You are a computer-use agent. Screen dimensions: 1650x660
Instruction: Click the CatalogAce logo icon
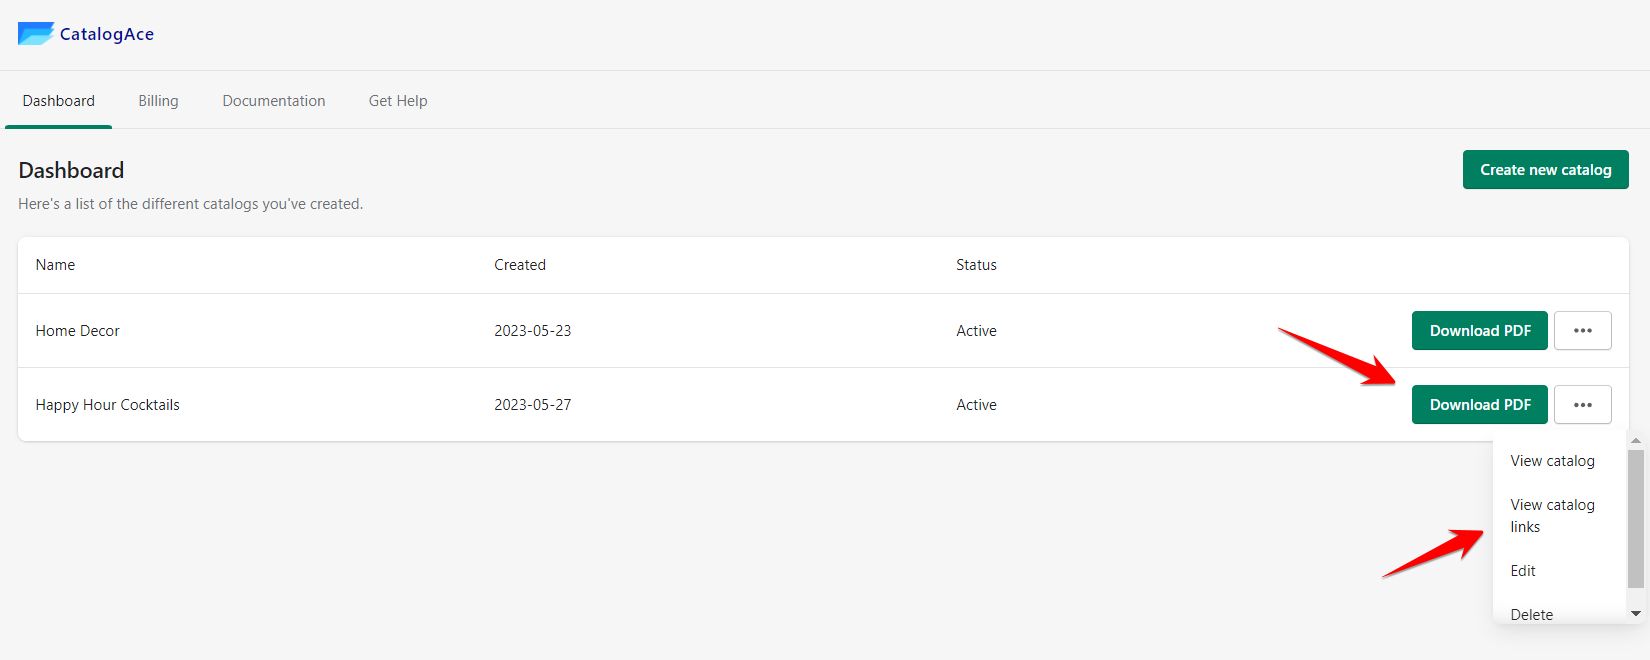[x=36, y=34]
